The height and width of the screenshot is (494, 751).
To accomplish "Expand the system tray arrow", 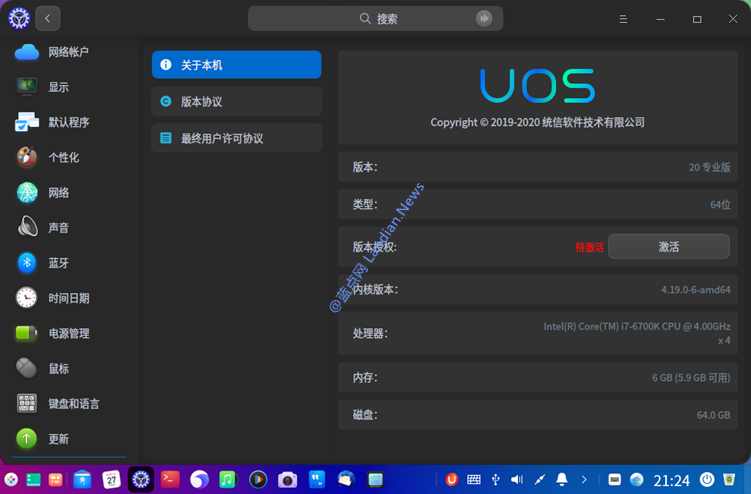I will click(584, 480).
